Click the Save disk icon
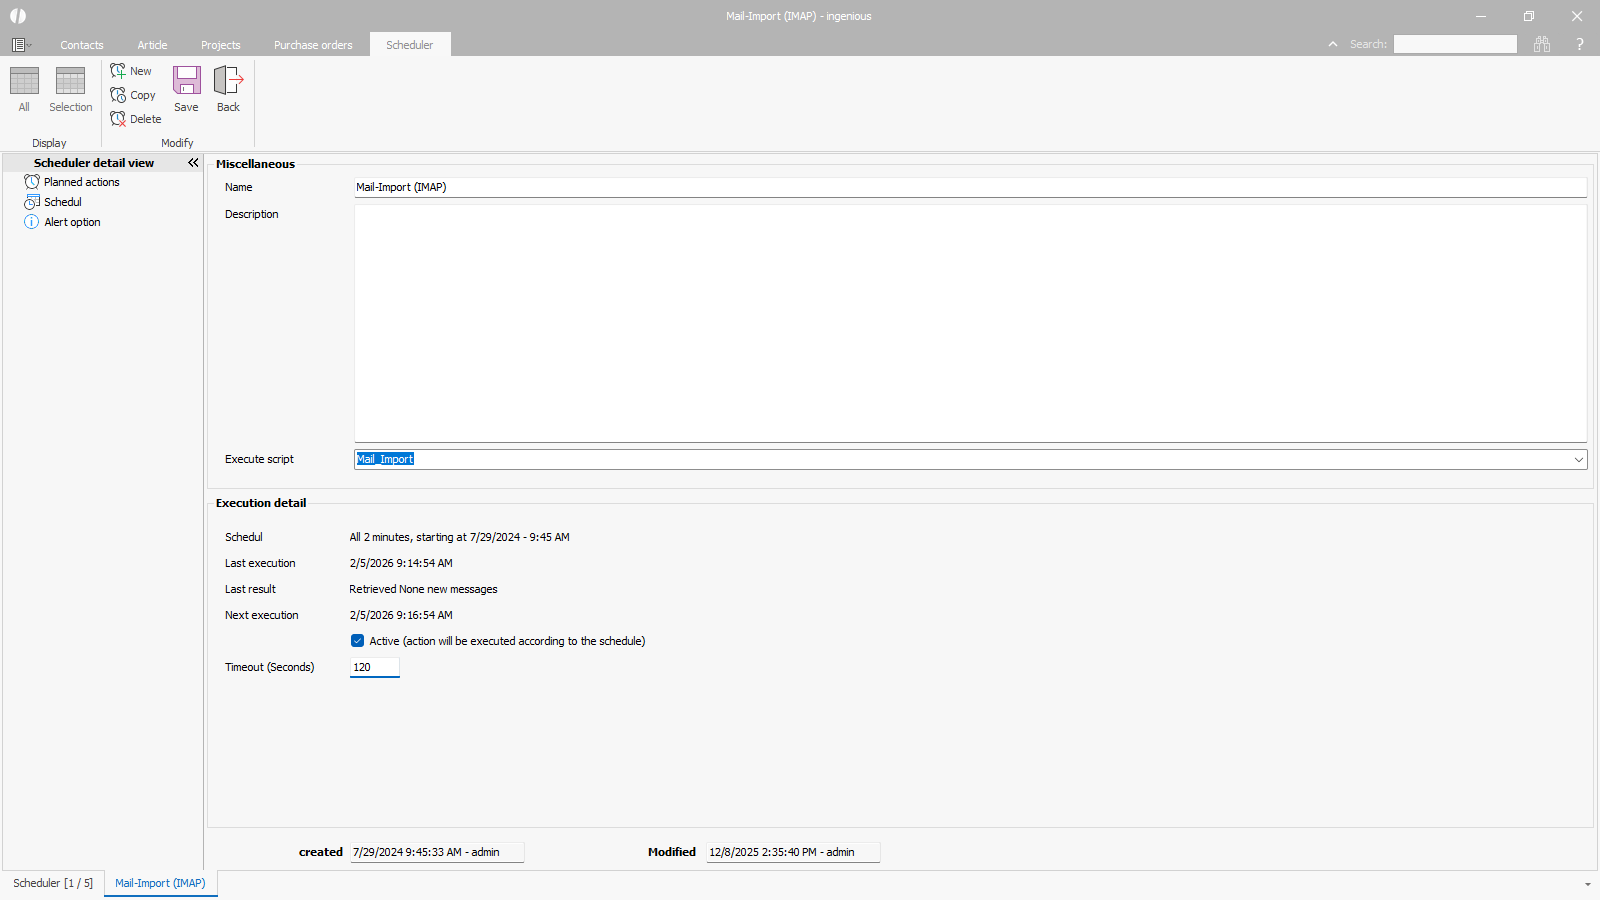 tap(186, 81)
